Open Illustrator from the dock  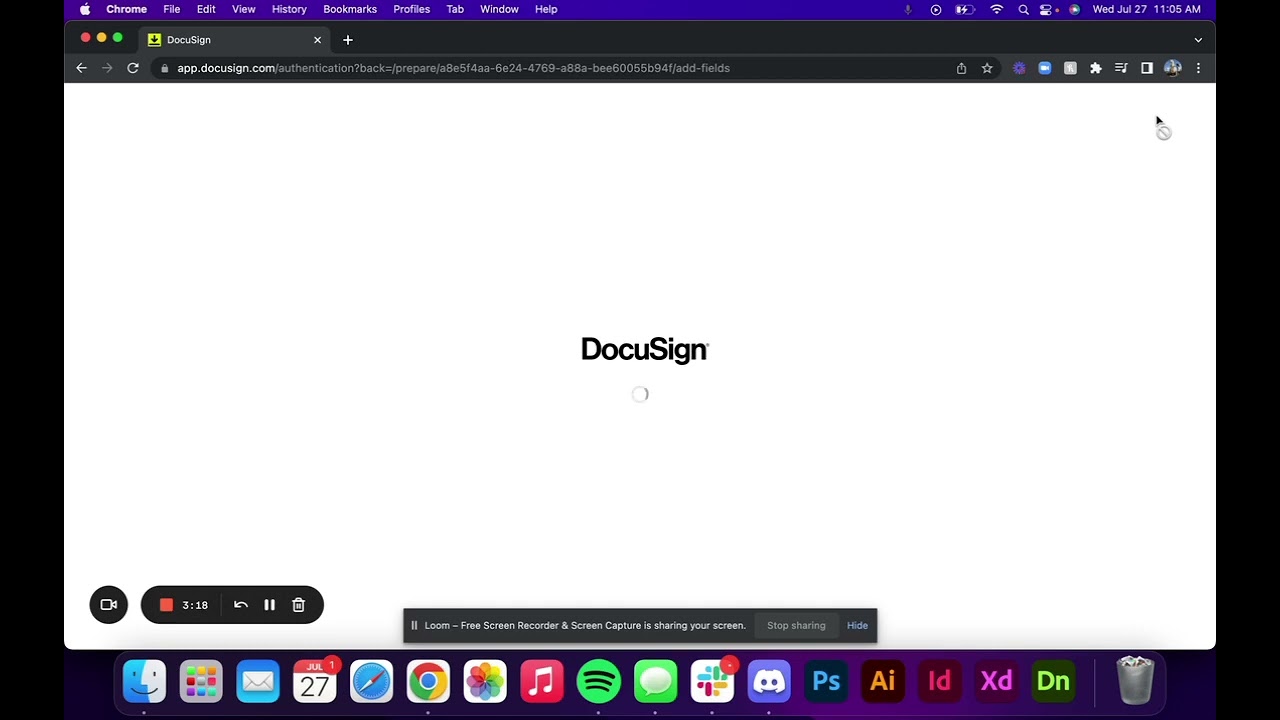click(883, 682)
